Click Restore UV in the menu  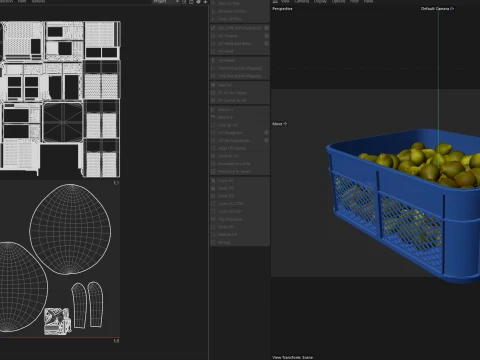coord(240,234)
